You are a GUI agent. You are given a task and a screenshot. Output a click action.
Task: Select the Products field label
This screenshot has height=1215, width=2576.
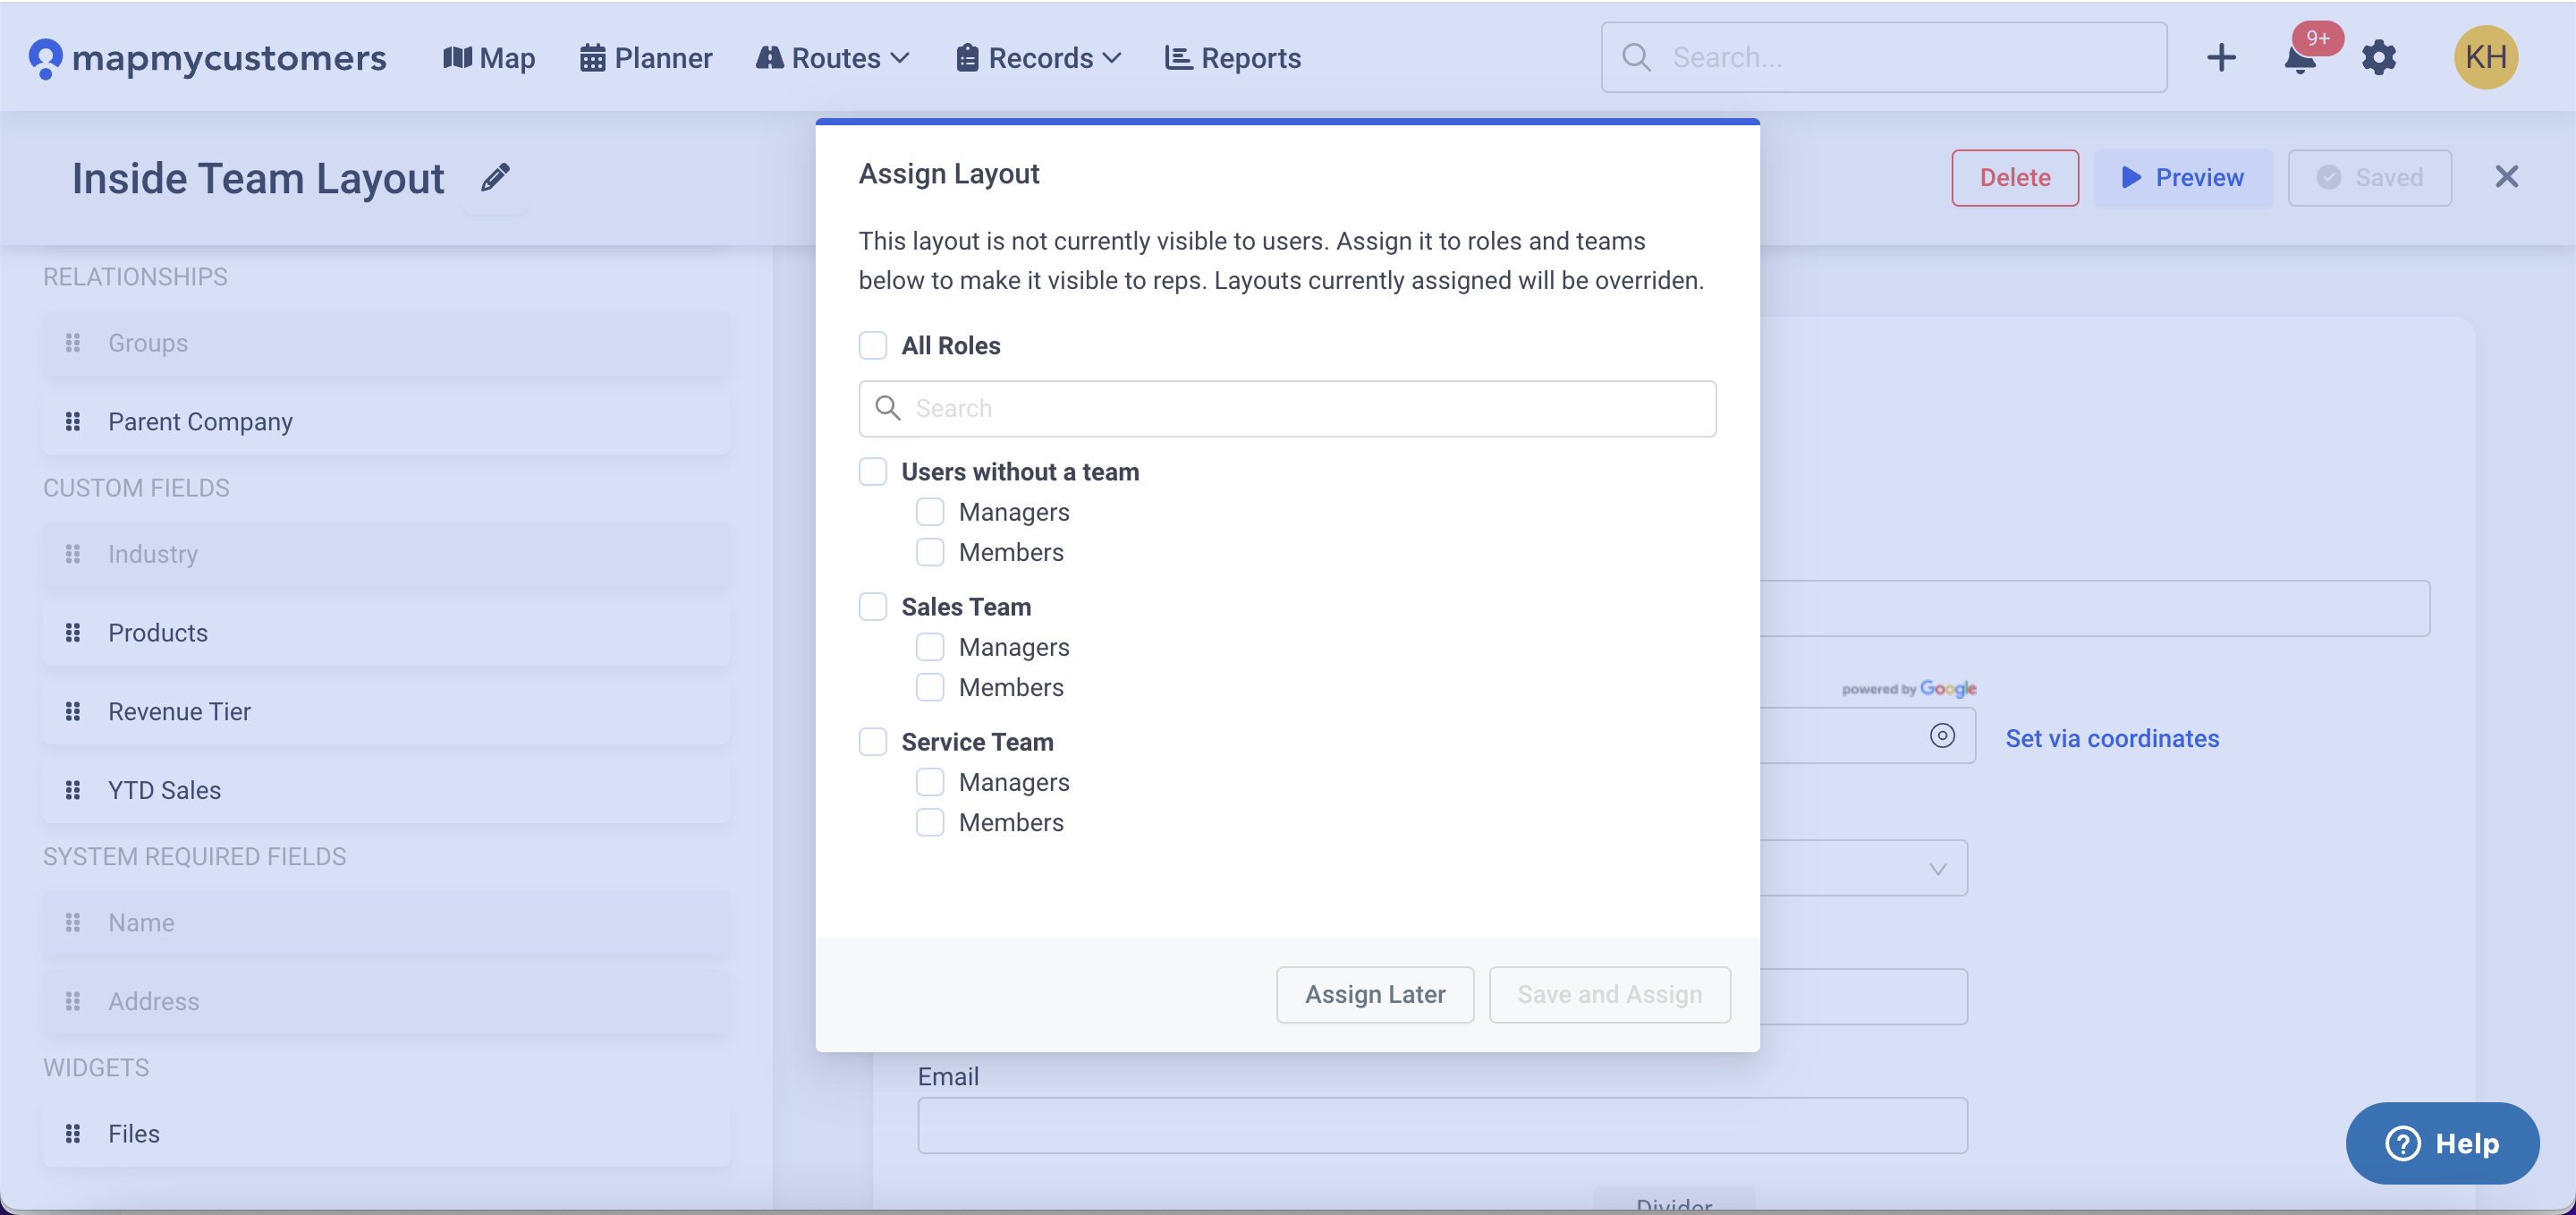(158, 633)
